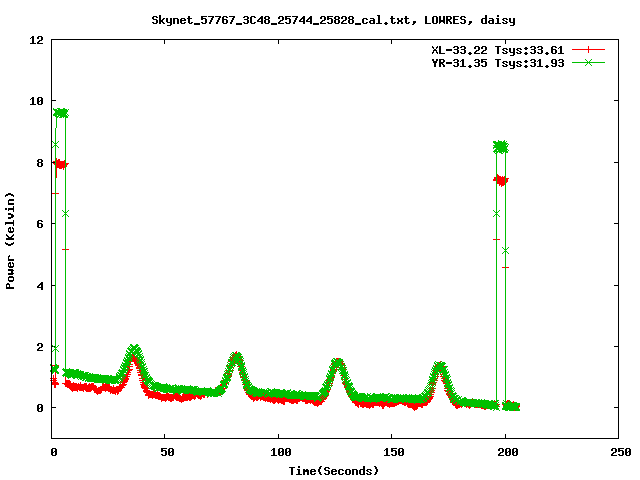Select the XL-33.22 Tsys:33.61 legend label
The height and width of the screenshot is (480, 640).
tap(491, 49)
